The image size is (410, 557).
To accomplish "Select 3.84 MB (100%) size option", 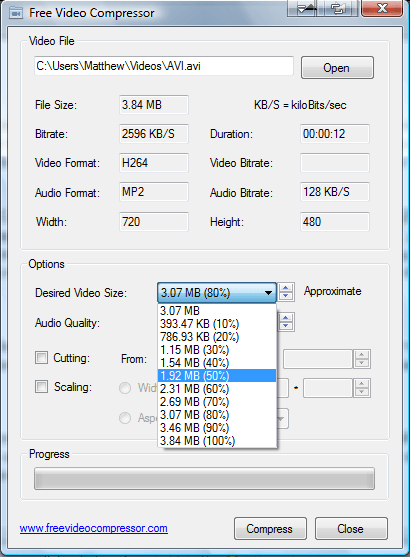I will [217, 441].
